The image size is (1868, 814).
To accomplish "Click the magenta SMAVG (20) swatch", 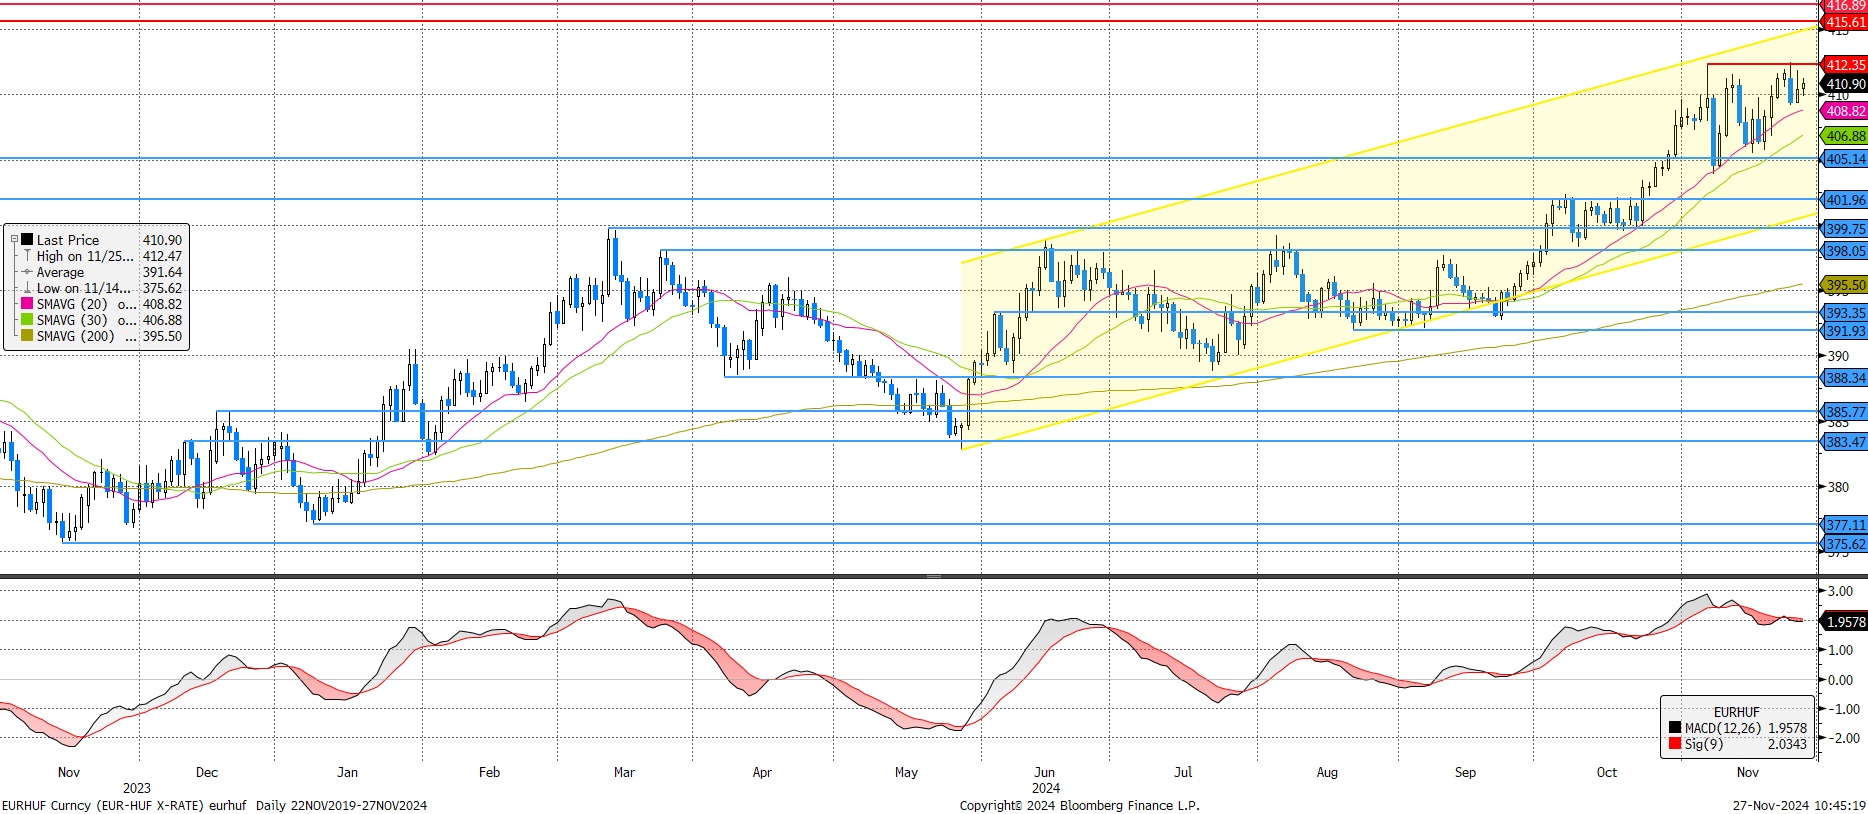I will click(x=27, y=304).
